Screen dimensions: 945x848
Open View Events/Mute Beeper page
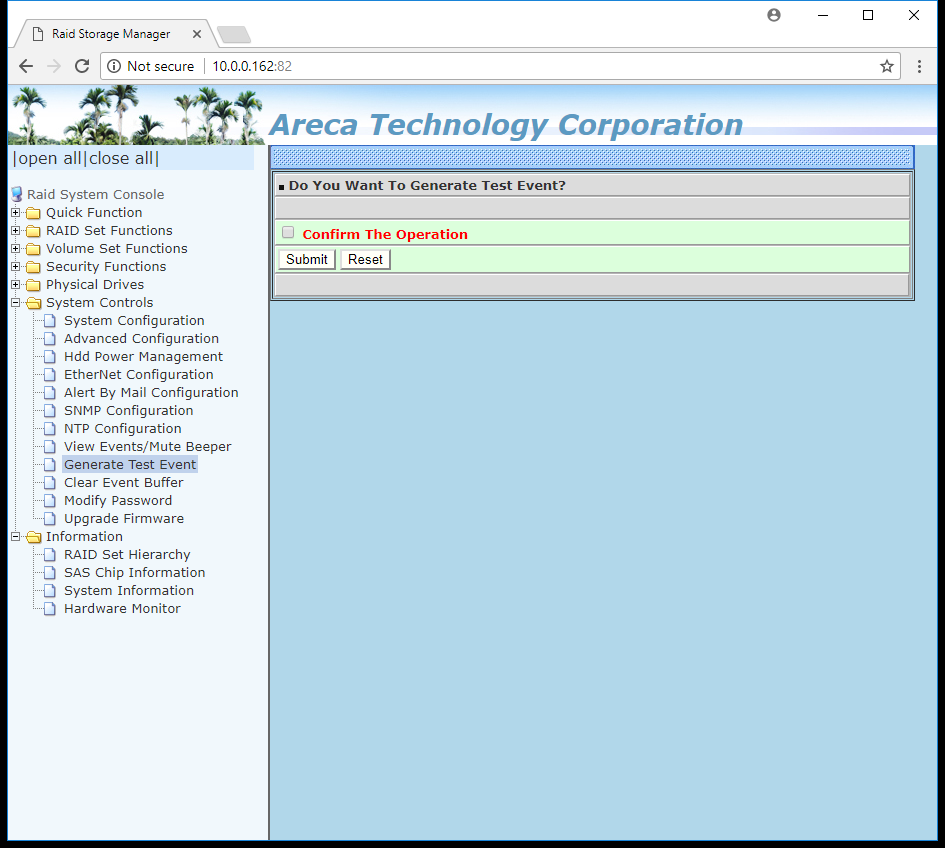(x=147, y=447)
